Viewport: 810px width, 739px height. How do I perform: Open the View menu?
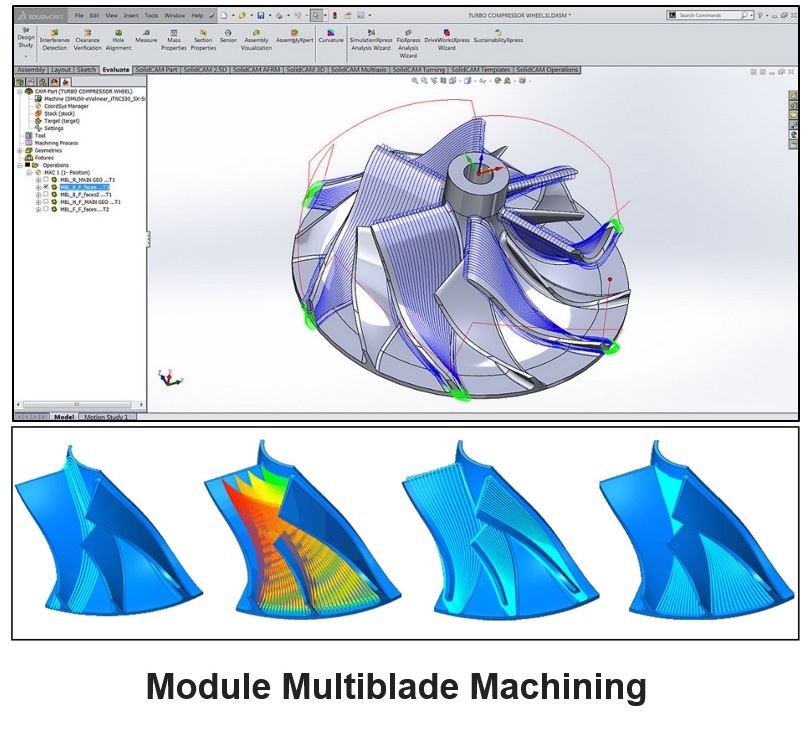112,15
